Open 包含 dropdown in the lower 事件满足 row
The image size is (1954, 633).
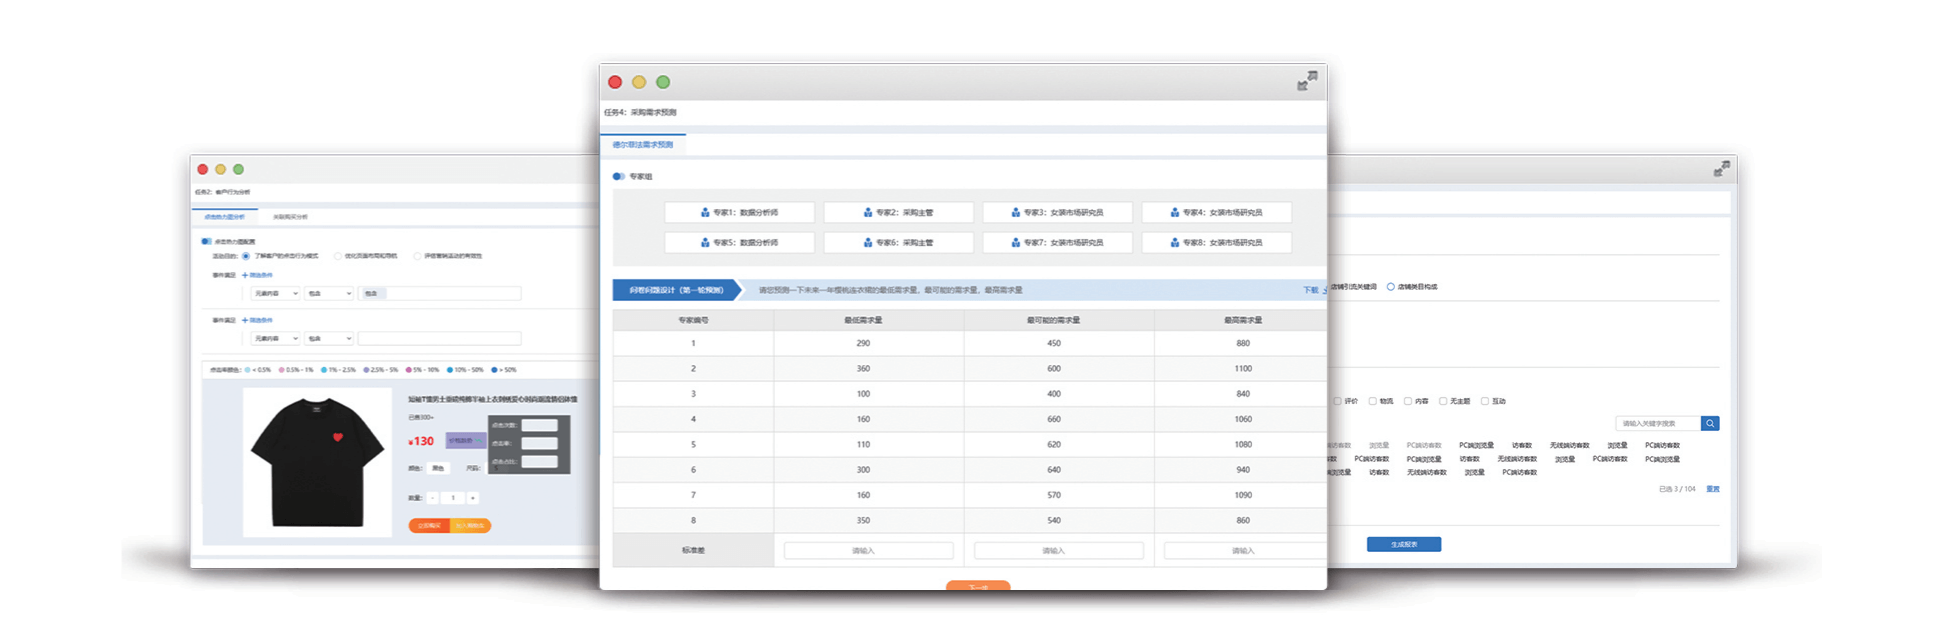click(x=329, y=338)
